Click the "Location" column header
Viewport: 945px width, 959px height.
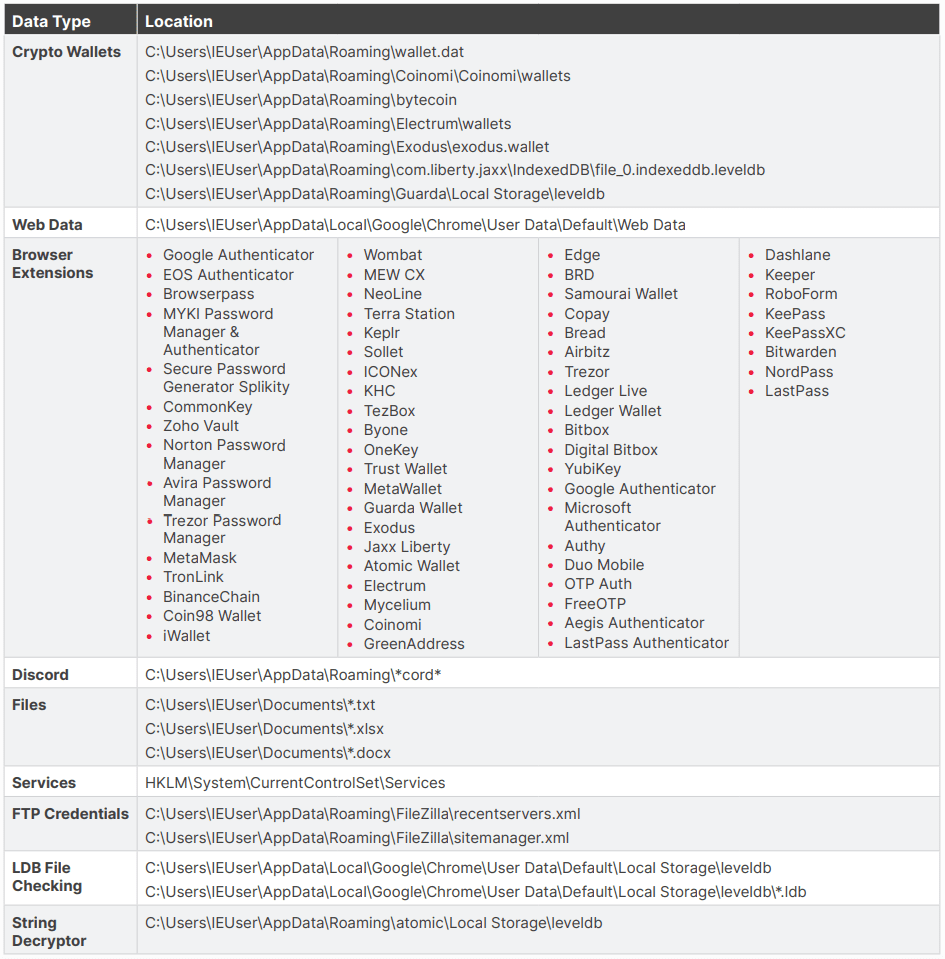[179, 21]
